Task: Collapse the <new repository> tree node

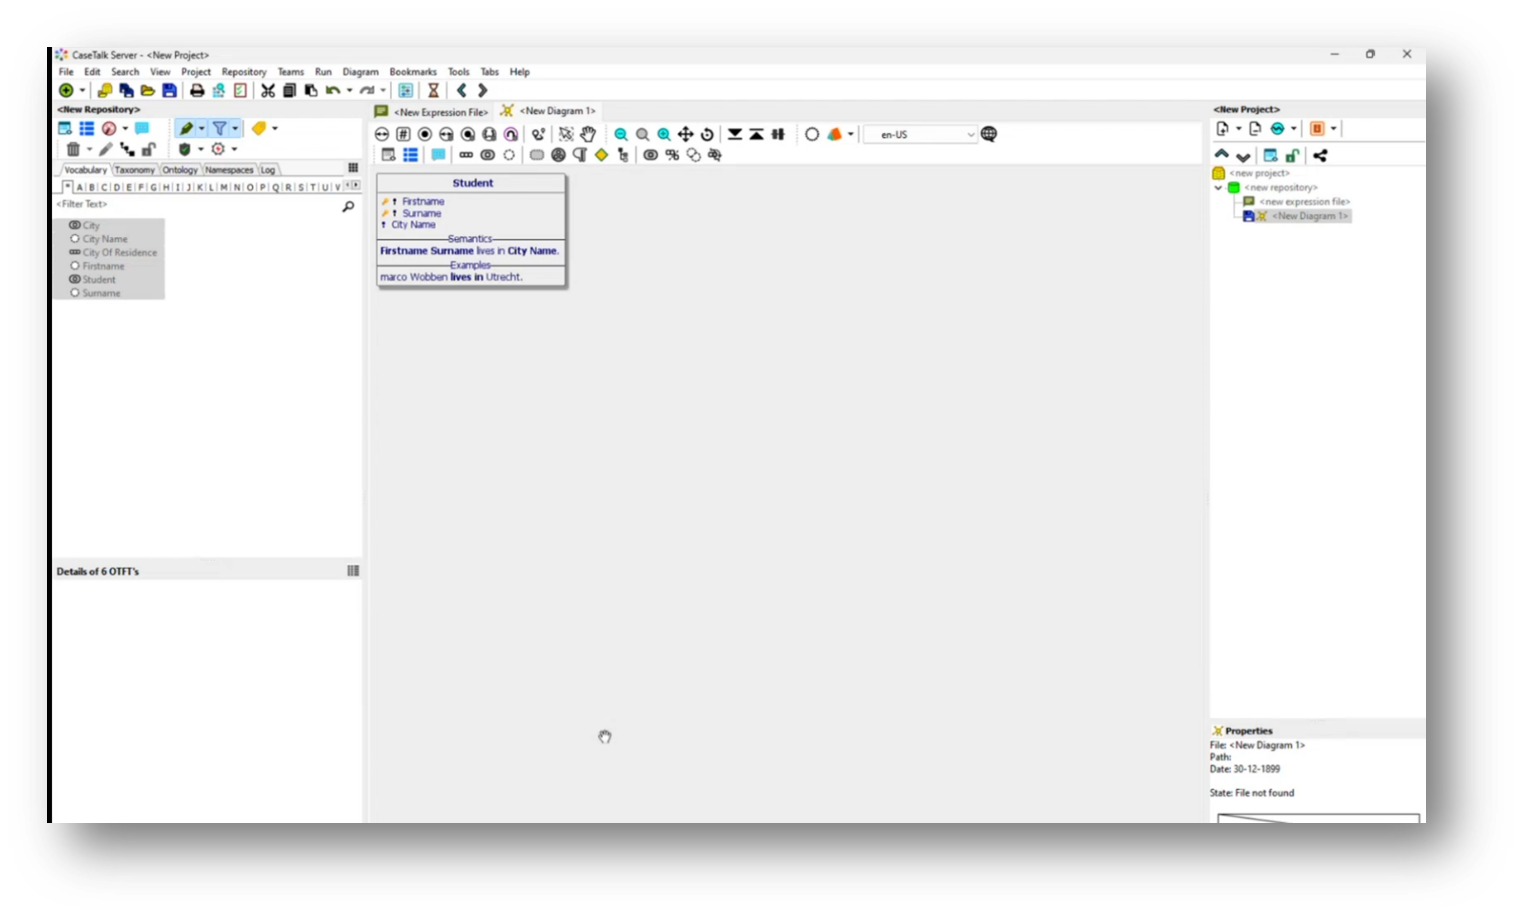Action: pyautogui.click(x=1218, y=188)
